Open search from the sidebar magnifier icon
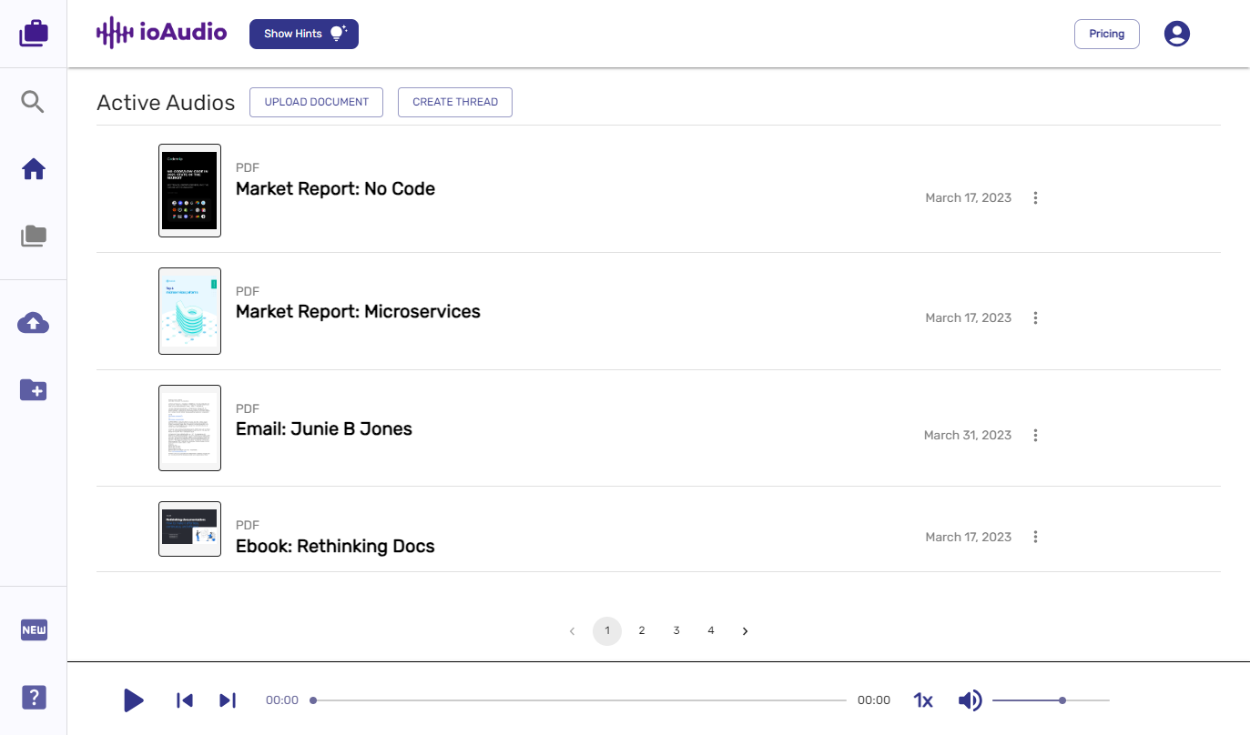Image resolution: width=1250 pixels, height=735 pixels. pos(33,101)
